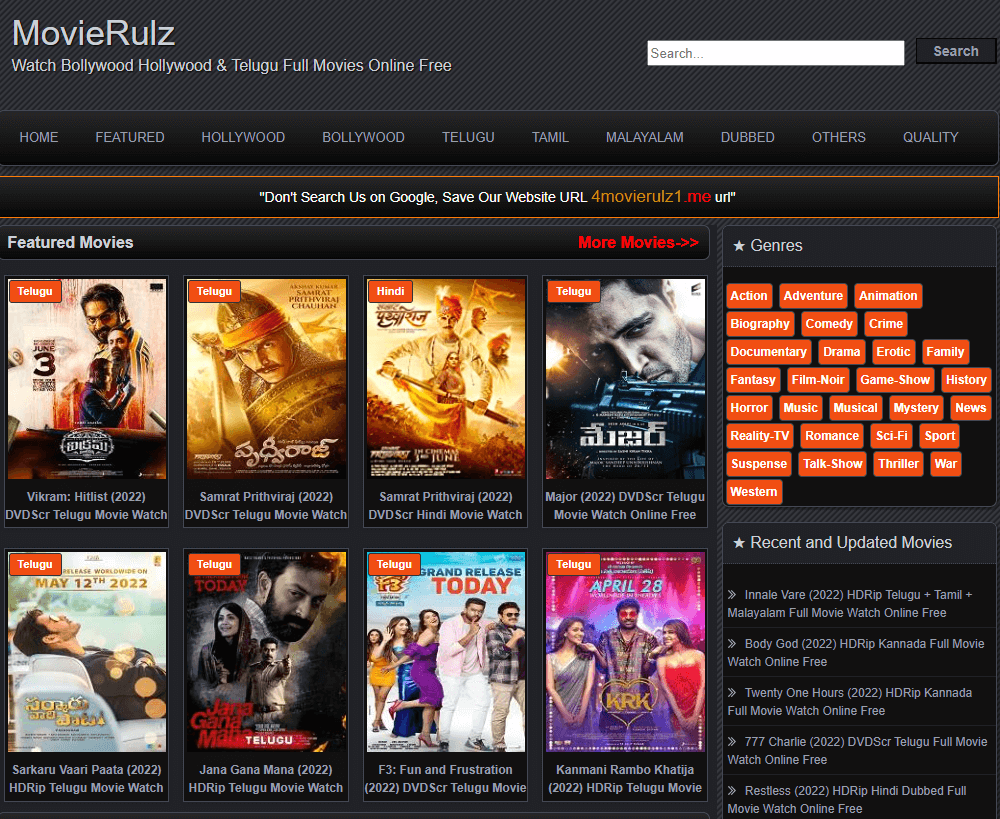
Task: Select the Romance genre tag
Action: [x=832, y=436]
